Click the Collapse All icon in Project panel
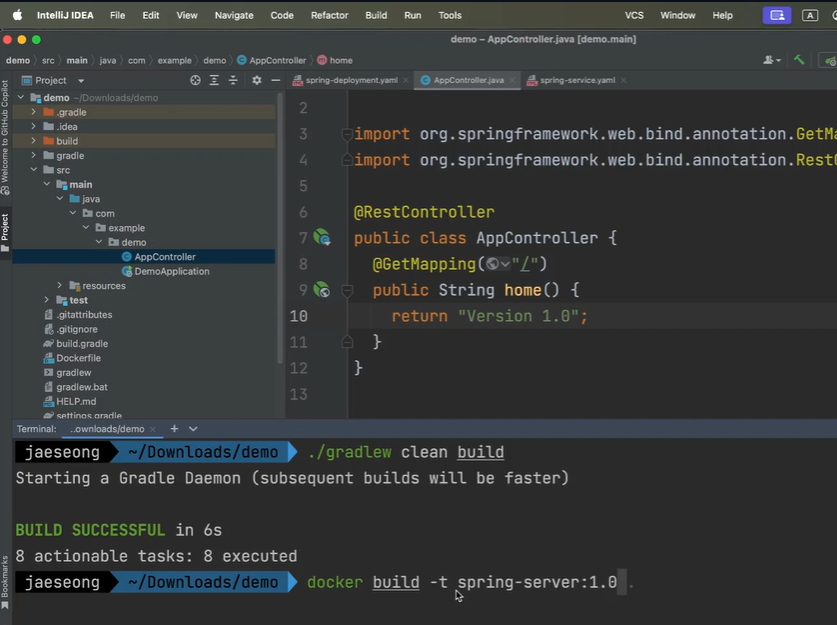The image size is (837, 625). (233, 80)
